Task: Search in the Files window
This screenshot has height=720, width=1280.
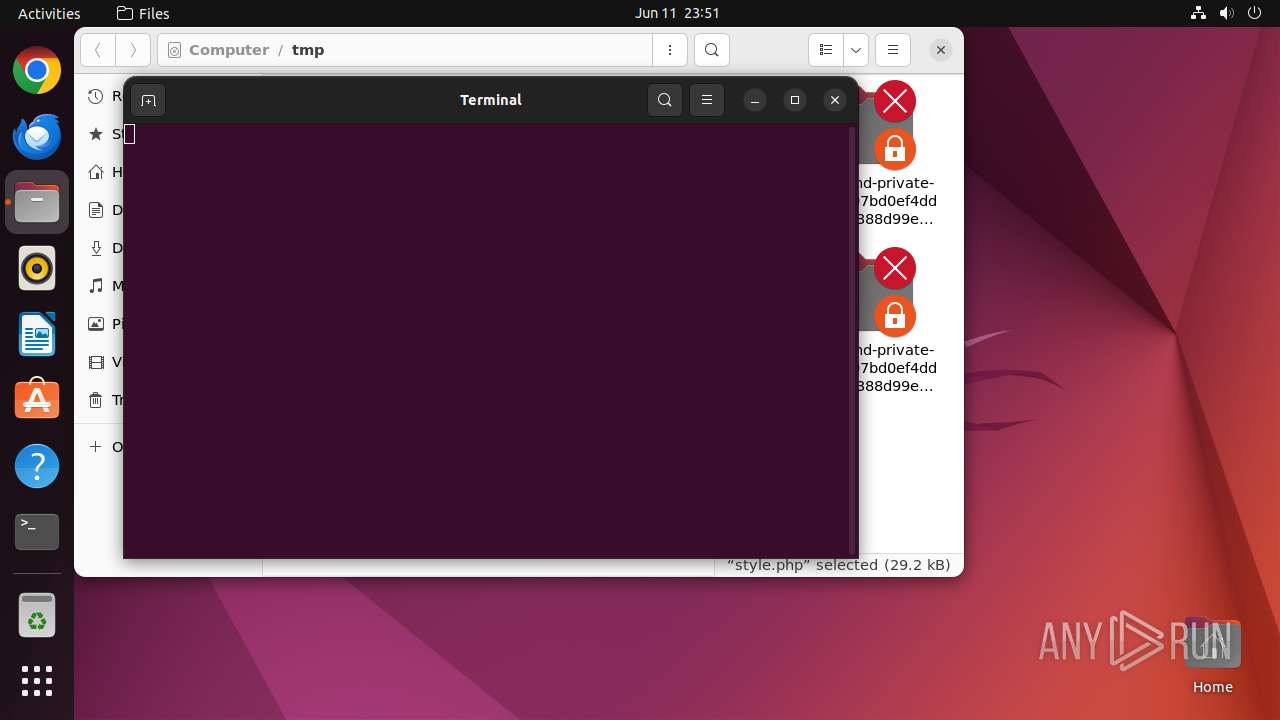Action: click(x=711, y=50)
